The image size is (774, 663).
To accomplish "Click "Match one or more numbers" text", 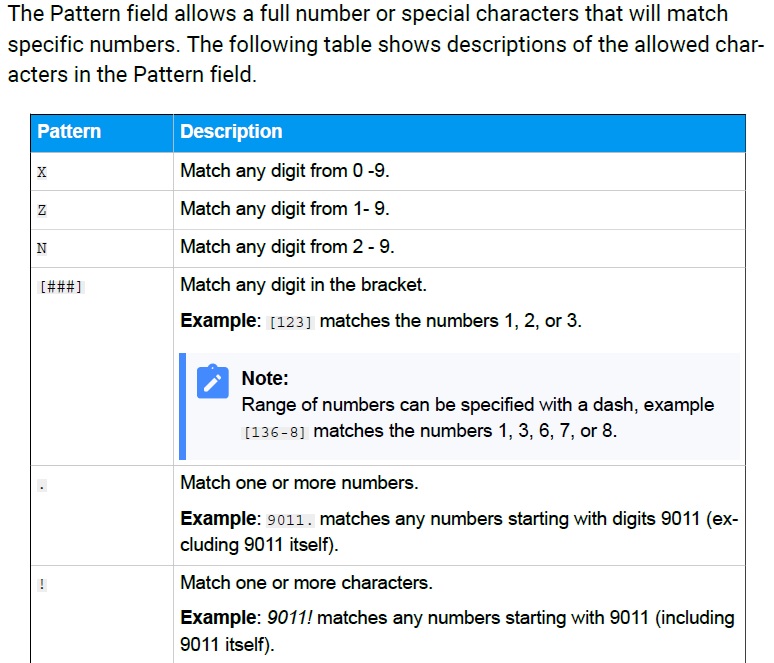I will tap(299, 483).
